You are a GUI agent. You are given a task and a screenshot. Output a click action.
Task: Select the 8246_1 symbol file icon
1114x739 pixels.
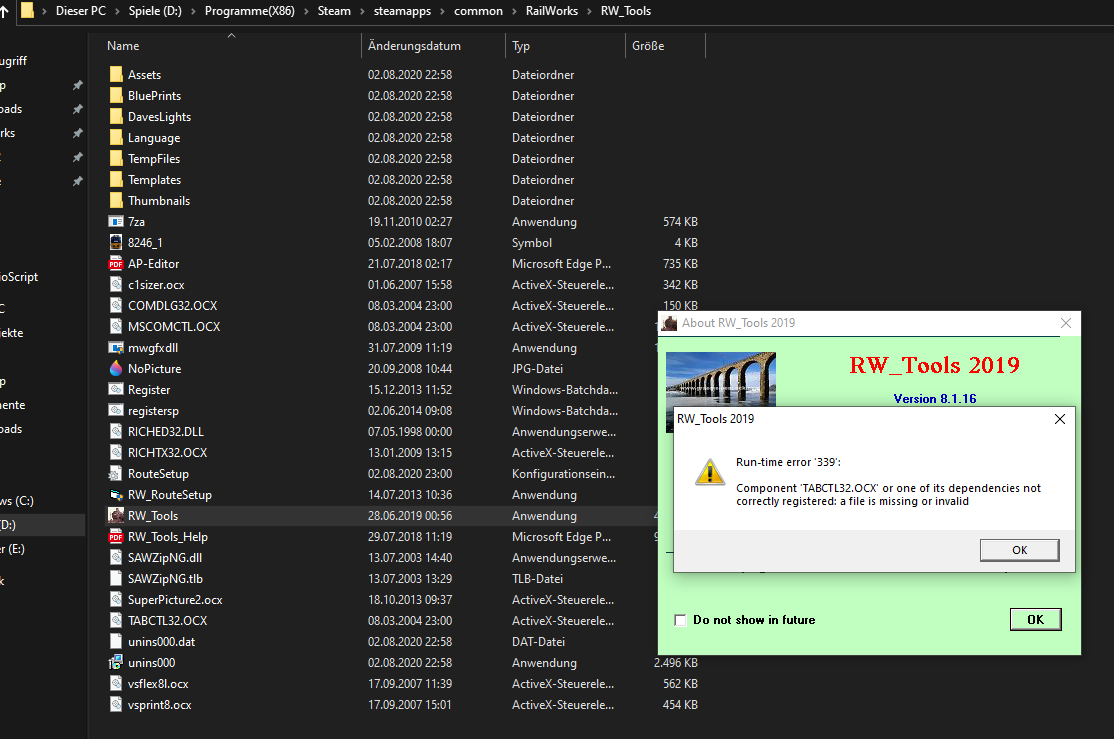tap(116, 242)
